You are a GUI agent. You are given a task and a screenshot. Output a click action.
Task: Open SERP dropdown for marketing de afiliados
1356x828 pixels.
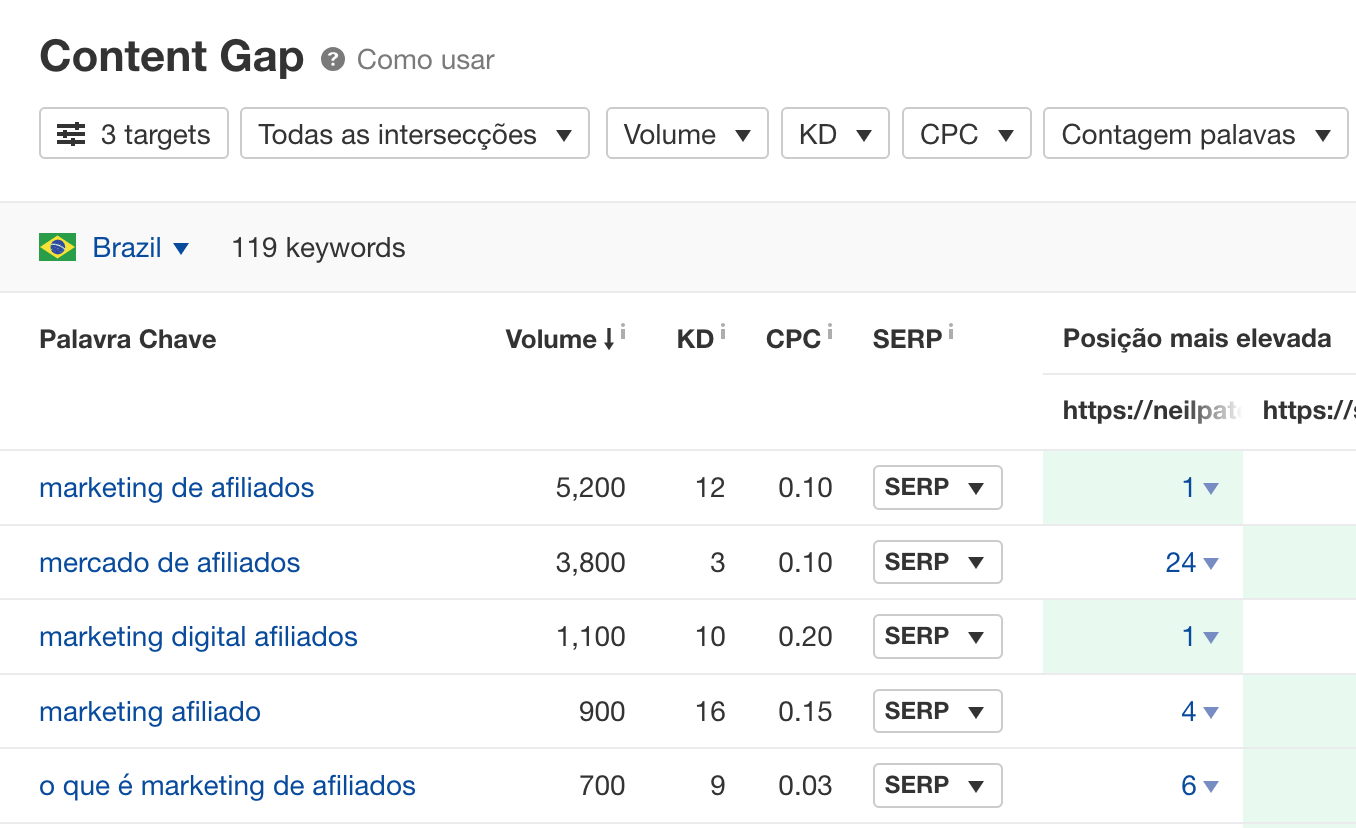coord(937,488)
